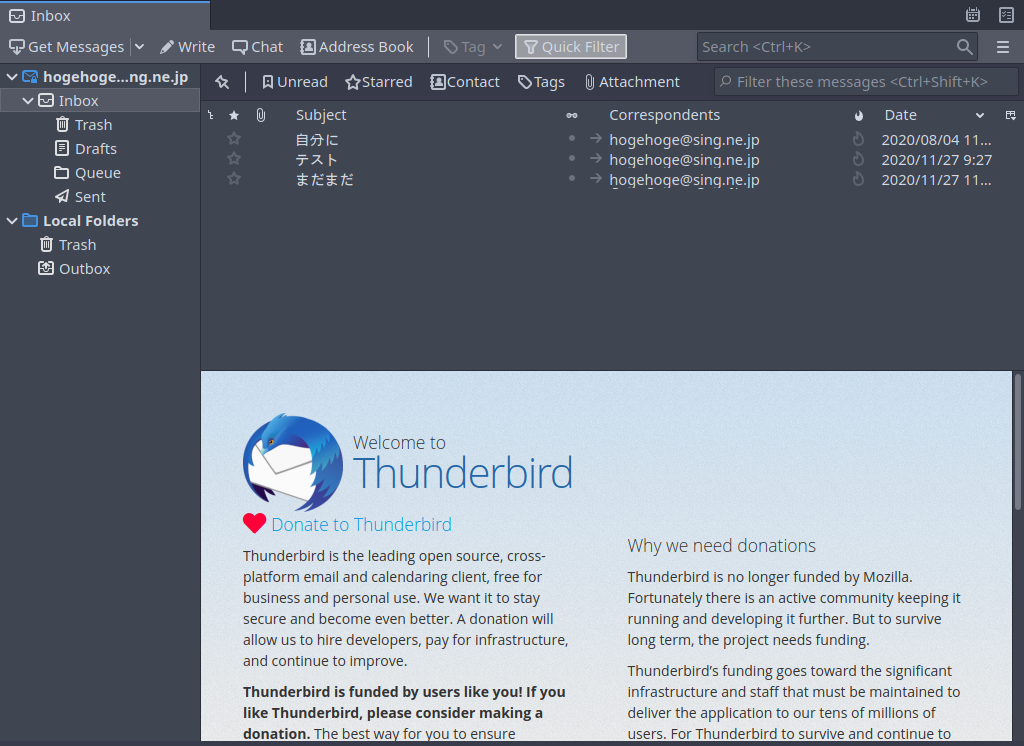1024x746 pixels.
Task: Open the Address Book
Action: click(x=357, y=47)
